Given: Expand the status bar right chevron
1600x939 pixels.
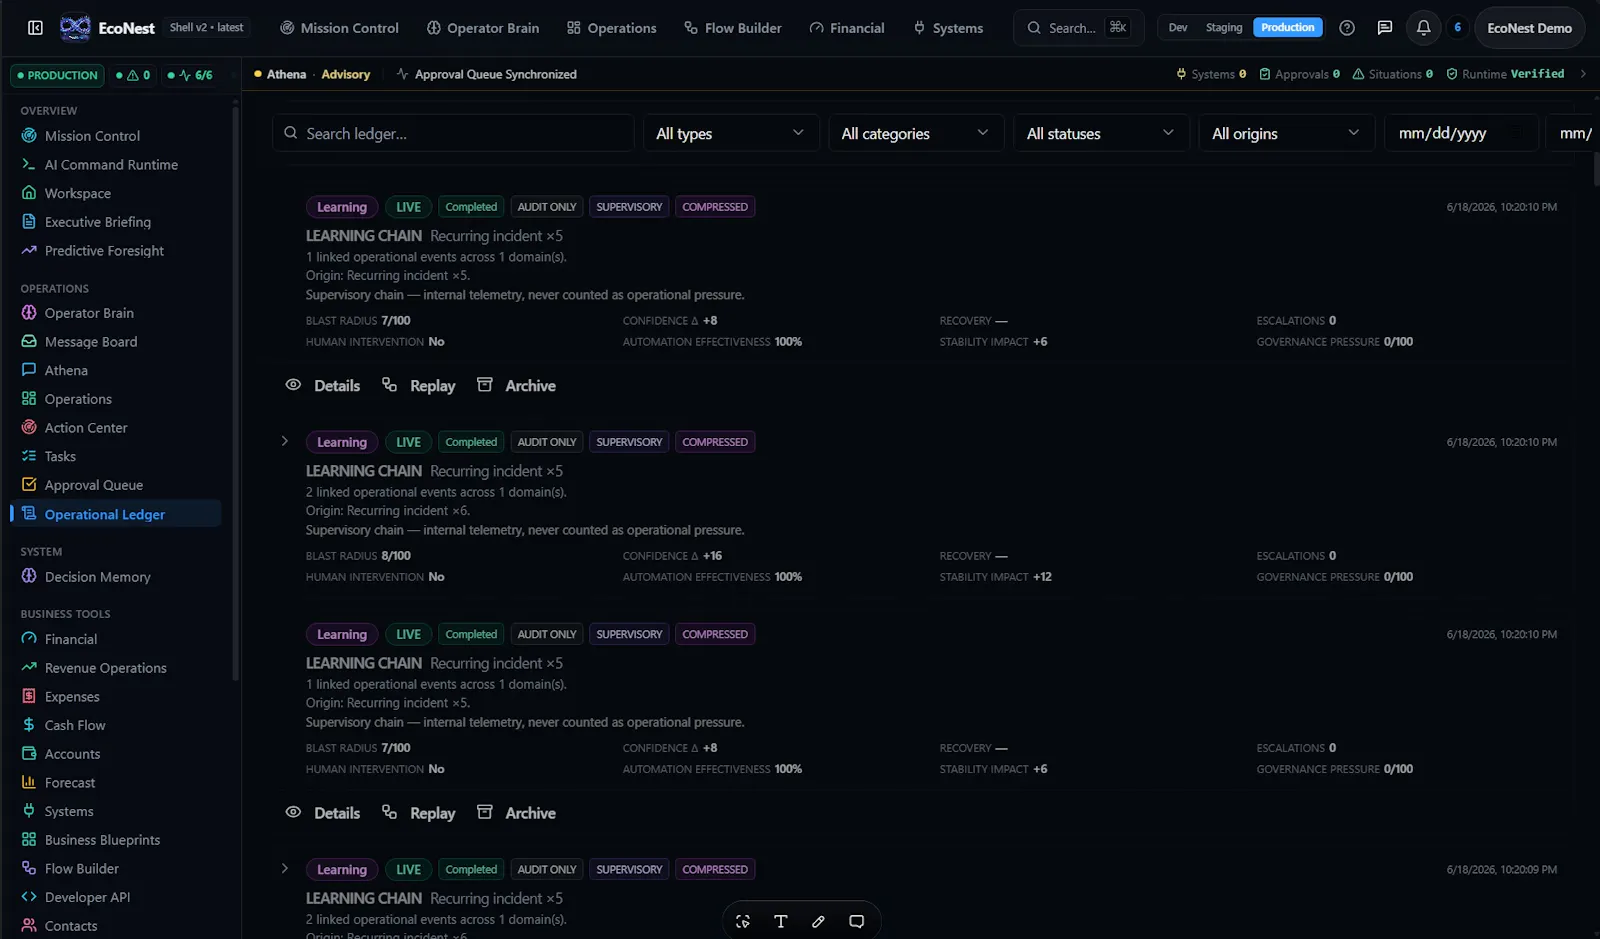Looking at the screenshot, I should (1583, 74).
